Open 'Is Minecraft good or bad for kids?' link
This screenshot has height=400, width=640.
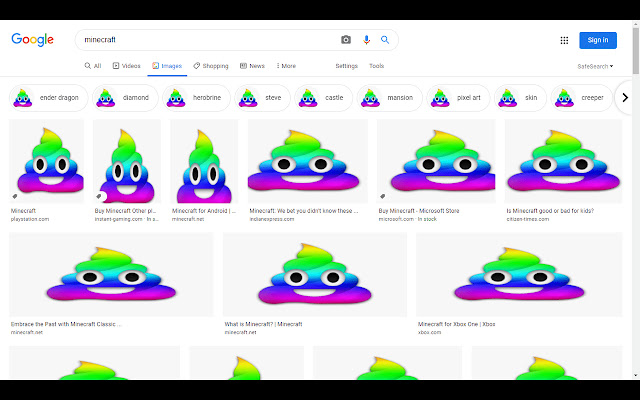pyautogui.click(x=550, y=211)
